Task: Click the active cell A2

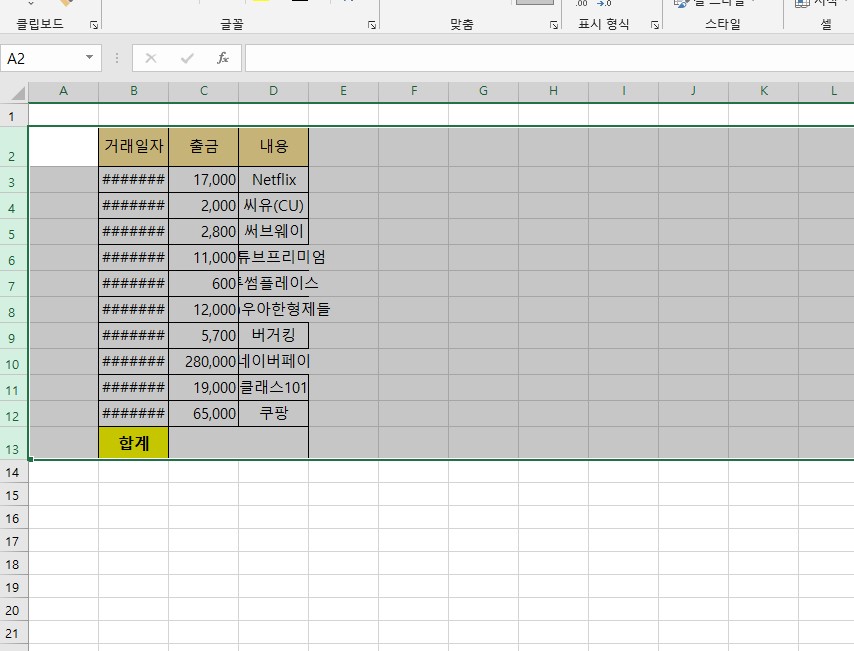Action: pyautogui.click(x=64, y=147)
